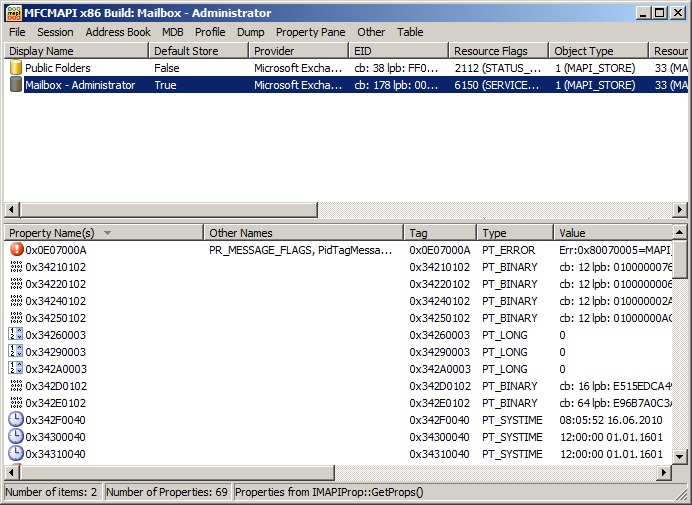Screen dimensions: 692x505
Task: Click the clock icon for 0x34310040
Action: pos(16,453)
